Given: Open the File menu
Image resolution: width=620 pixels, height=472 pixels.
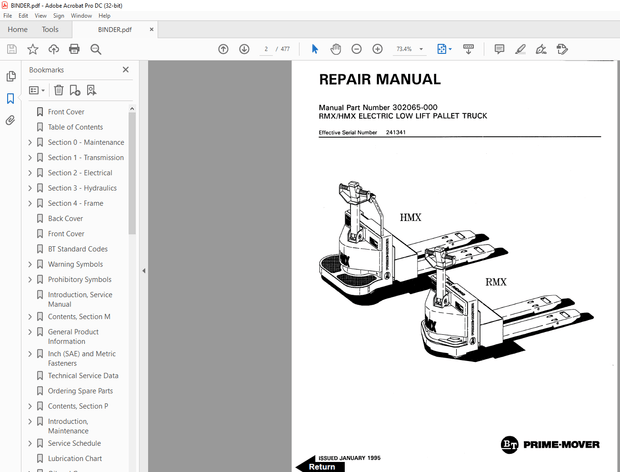Looking at the screenshot, I should pyautogui.click(x=8, y=16).
